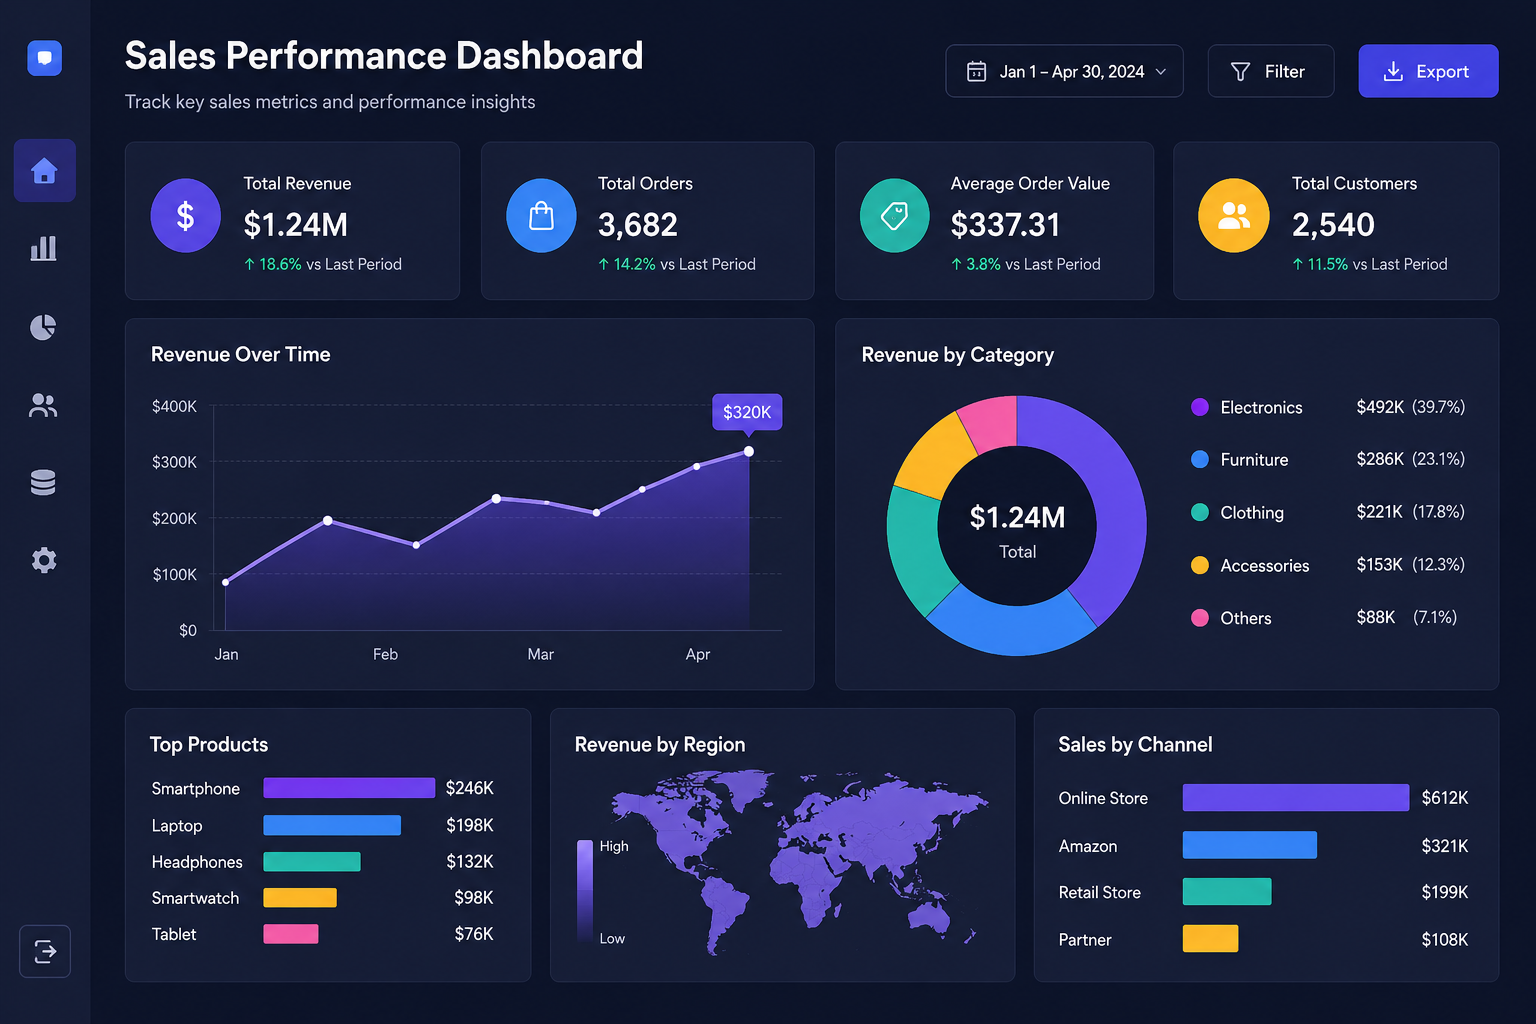Viewport: 1536px width, 1024px height.
Task: Click the funnel icon on Filter
Action: 1240,71
